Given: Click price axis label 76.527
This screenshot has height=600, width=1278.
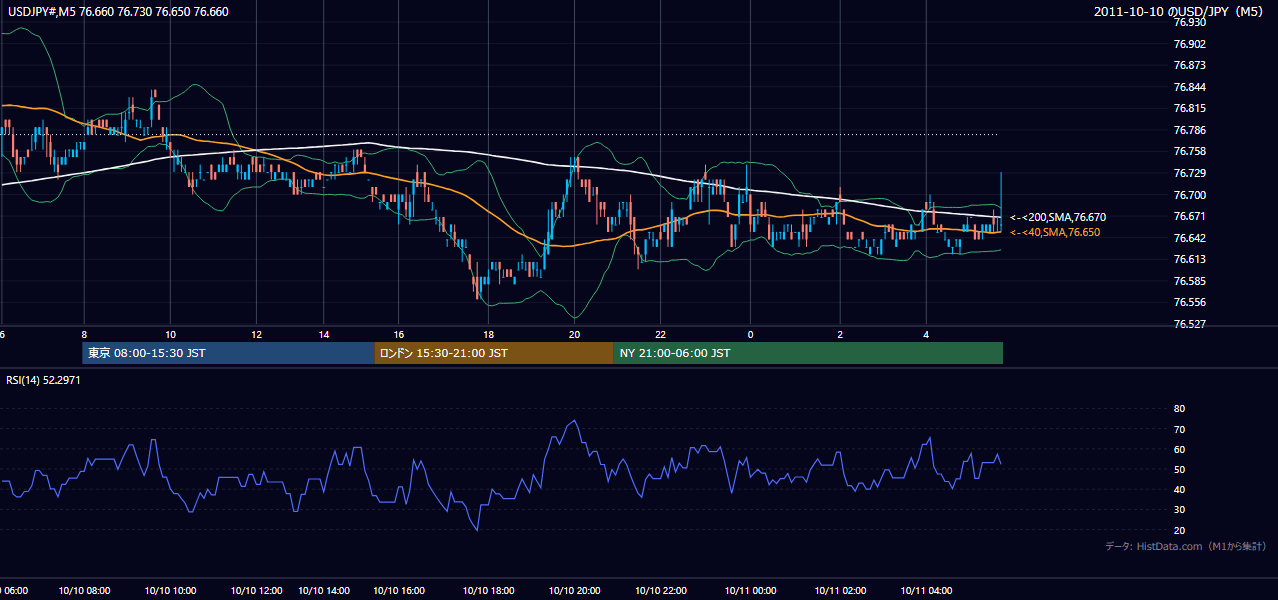Looking at the screenshot, I should [x=1190, y=324].
